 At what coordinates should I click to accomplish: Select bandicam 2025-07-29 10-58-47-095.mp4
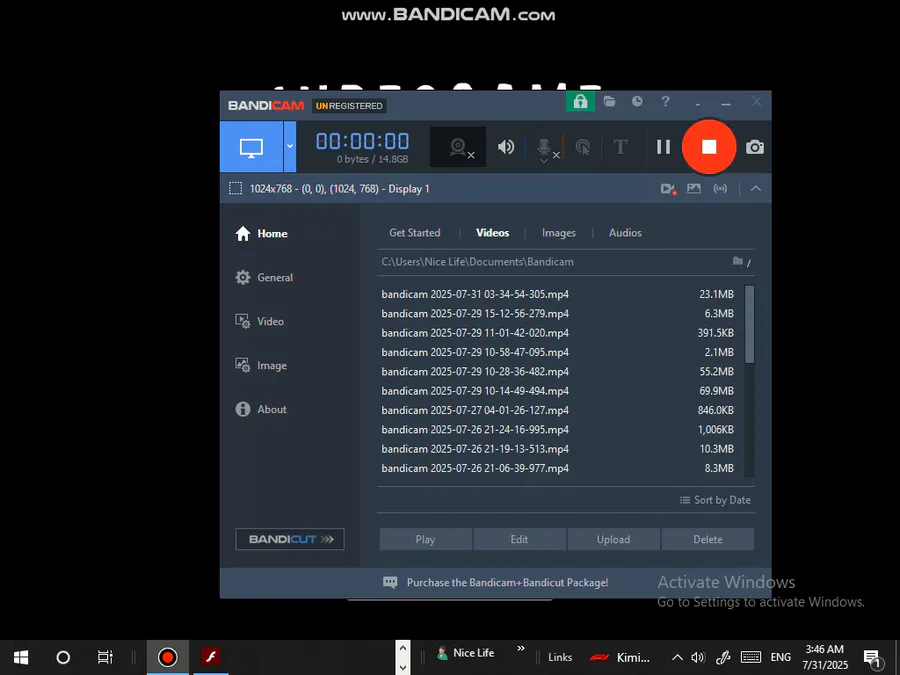coord(557,352)
